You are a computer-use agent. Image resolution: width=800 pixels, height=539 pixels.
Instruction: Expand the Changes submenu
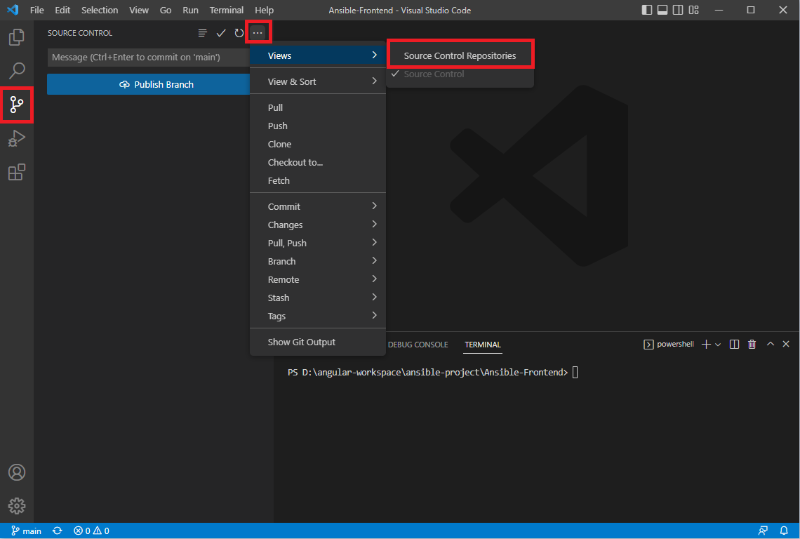point(318,225)
